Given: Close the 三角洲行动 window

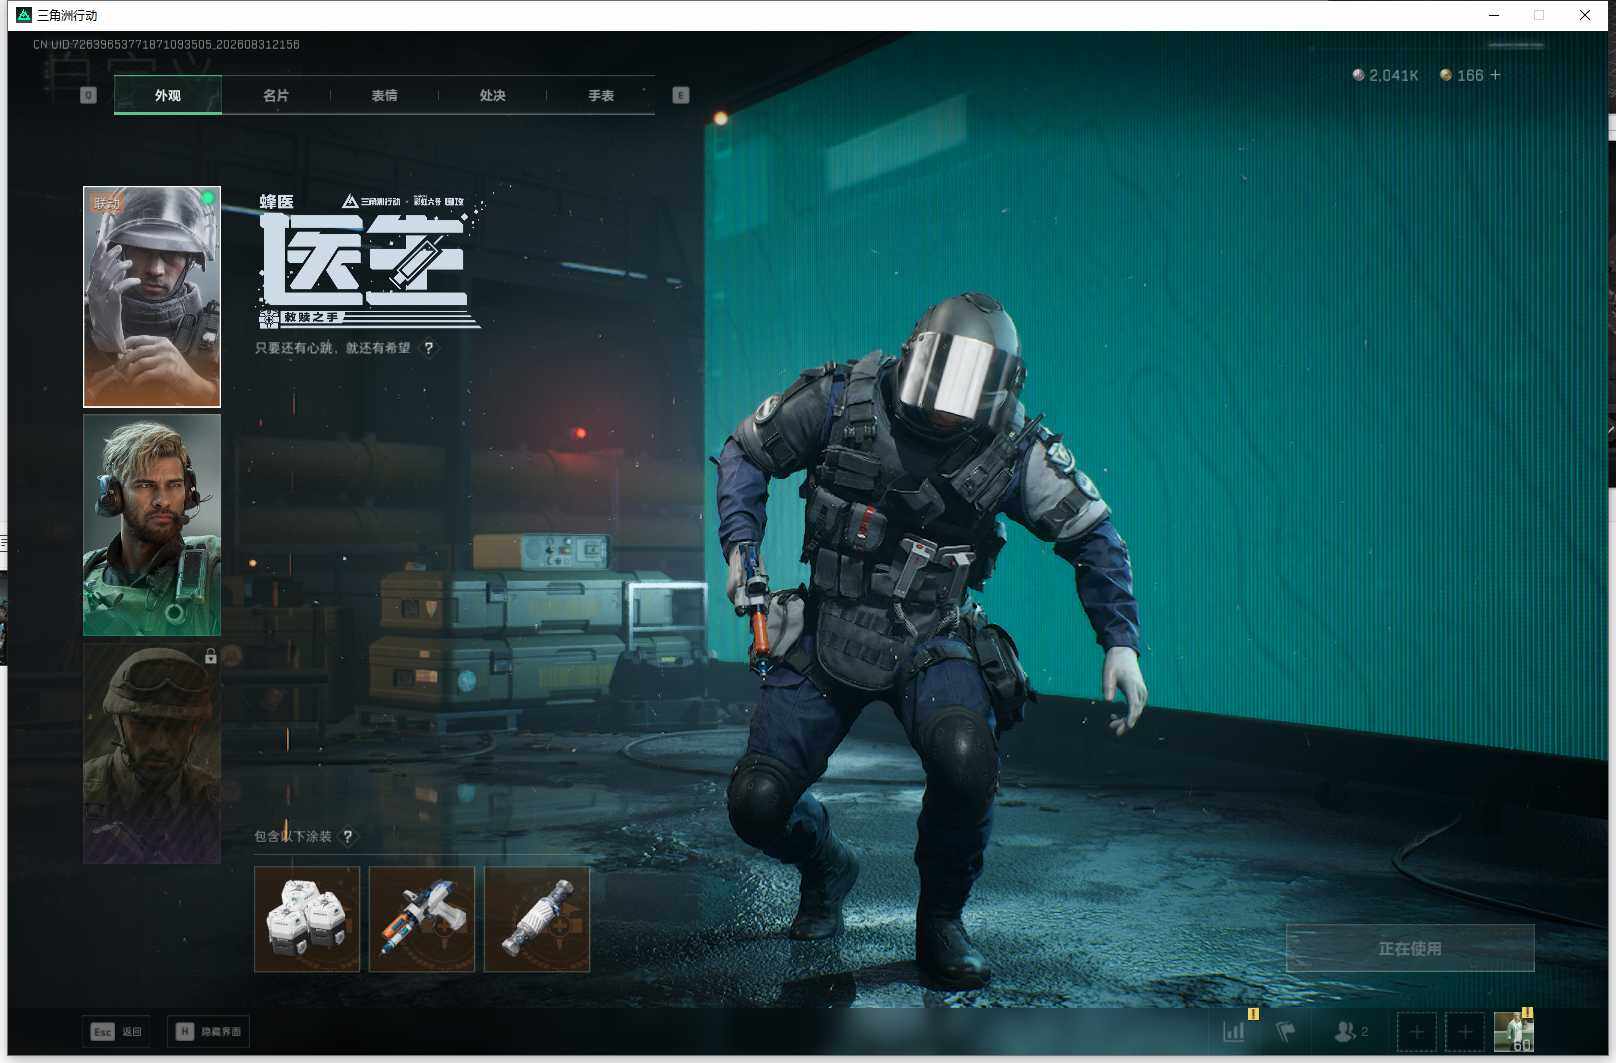Looking at the screenshot, I should (1585, 15).
